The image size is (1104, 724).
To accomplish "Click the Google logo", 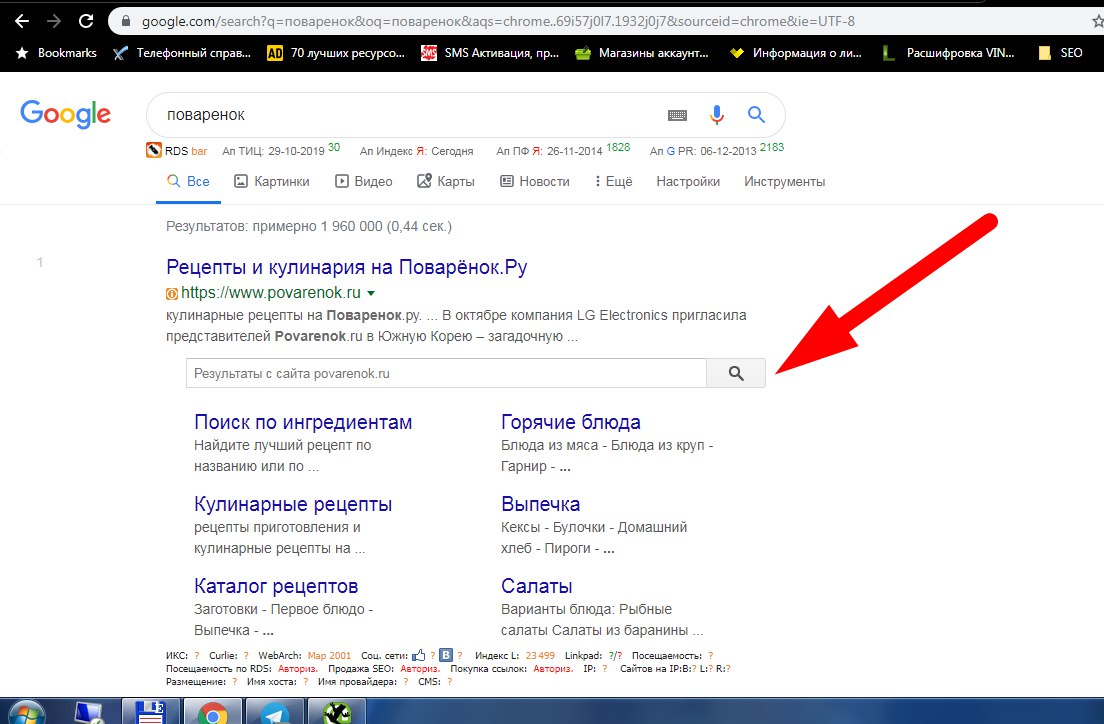I will click(x=65, y=114).
